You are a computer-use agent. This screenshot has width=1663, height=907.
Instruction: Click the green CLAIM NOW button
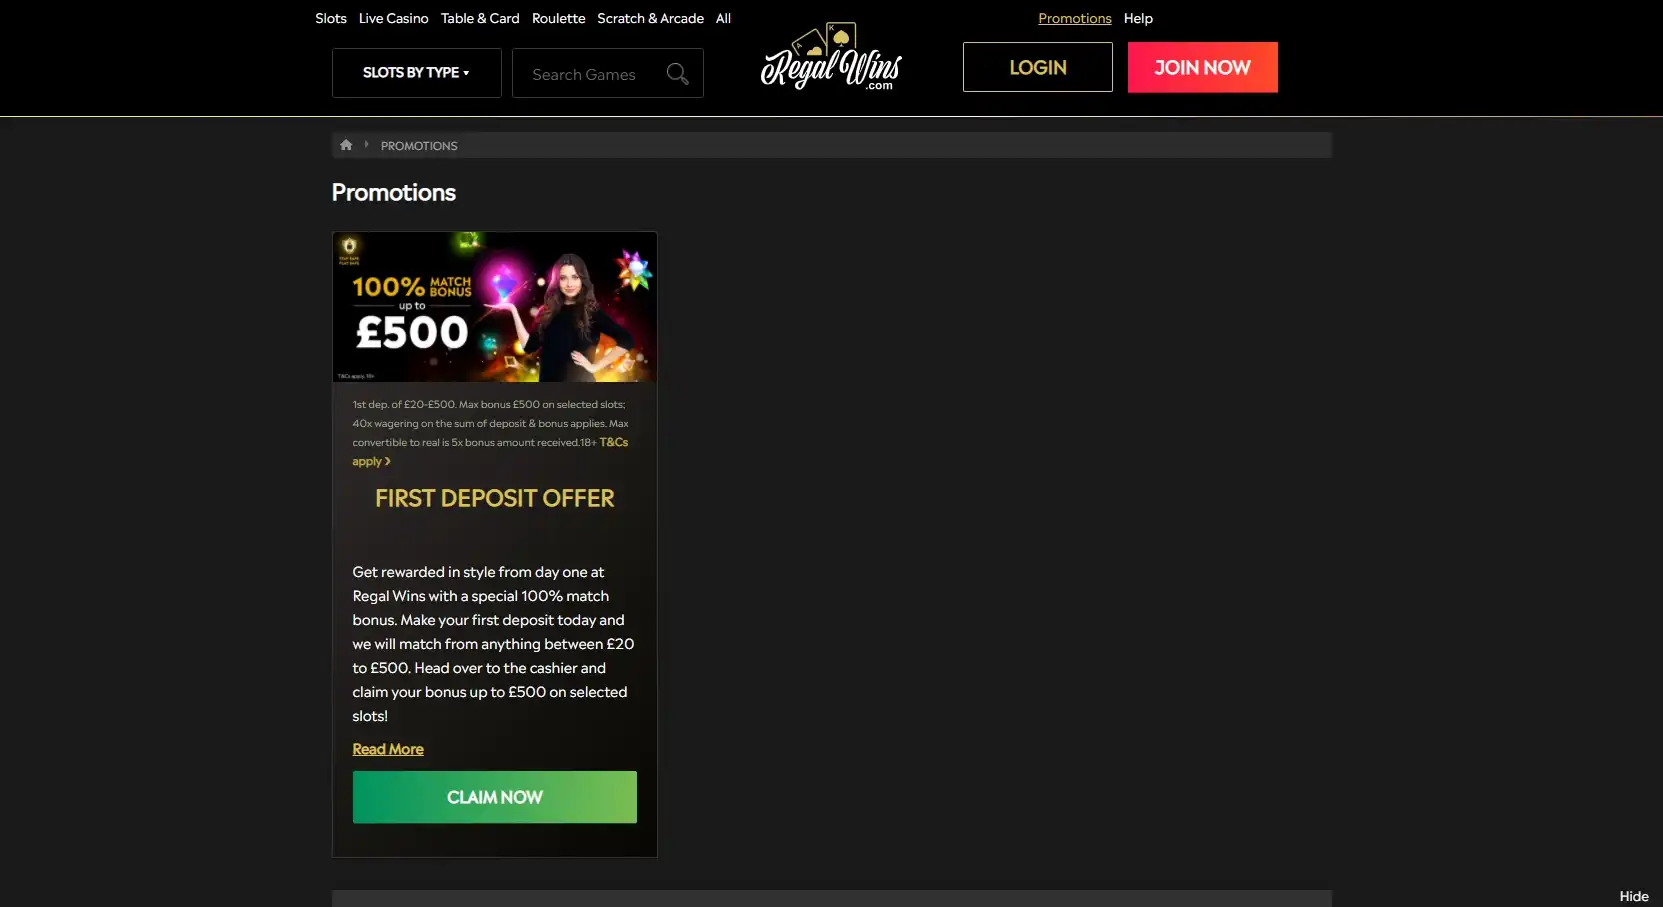(494, 797)
